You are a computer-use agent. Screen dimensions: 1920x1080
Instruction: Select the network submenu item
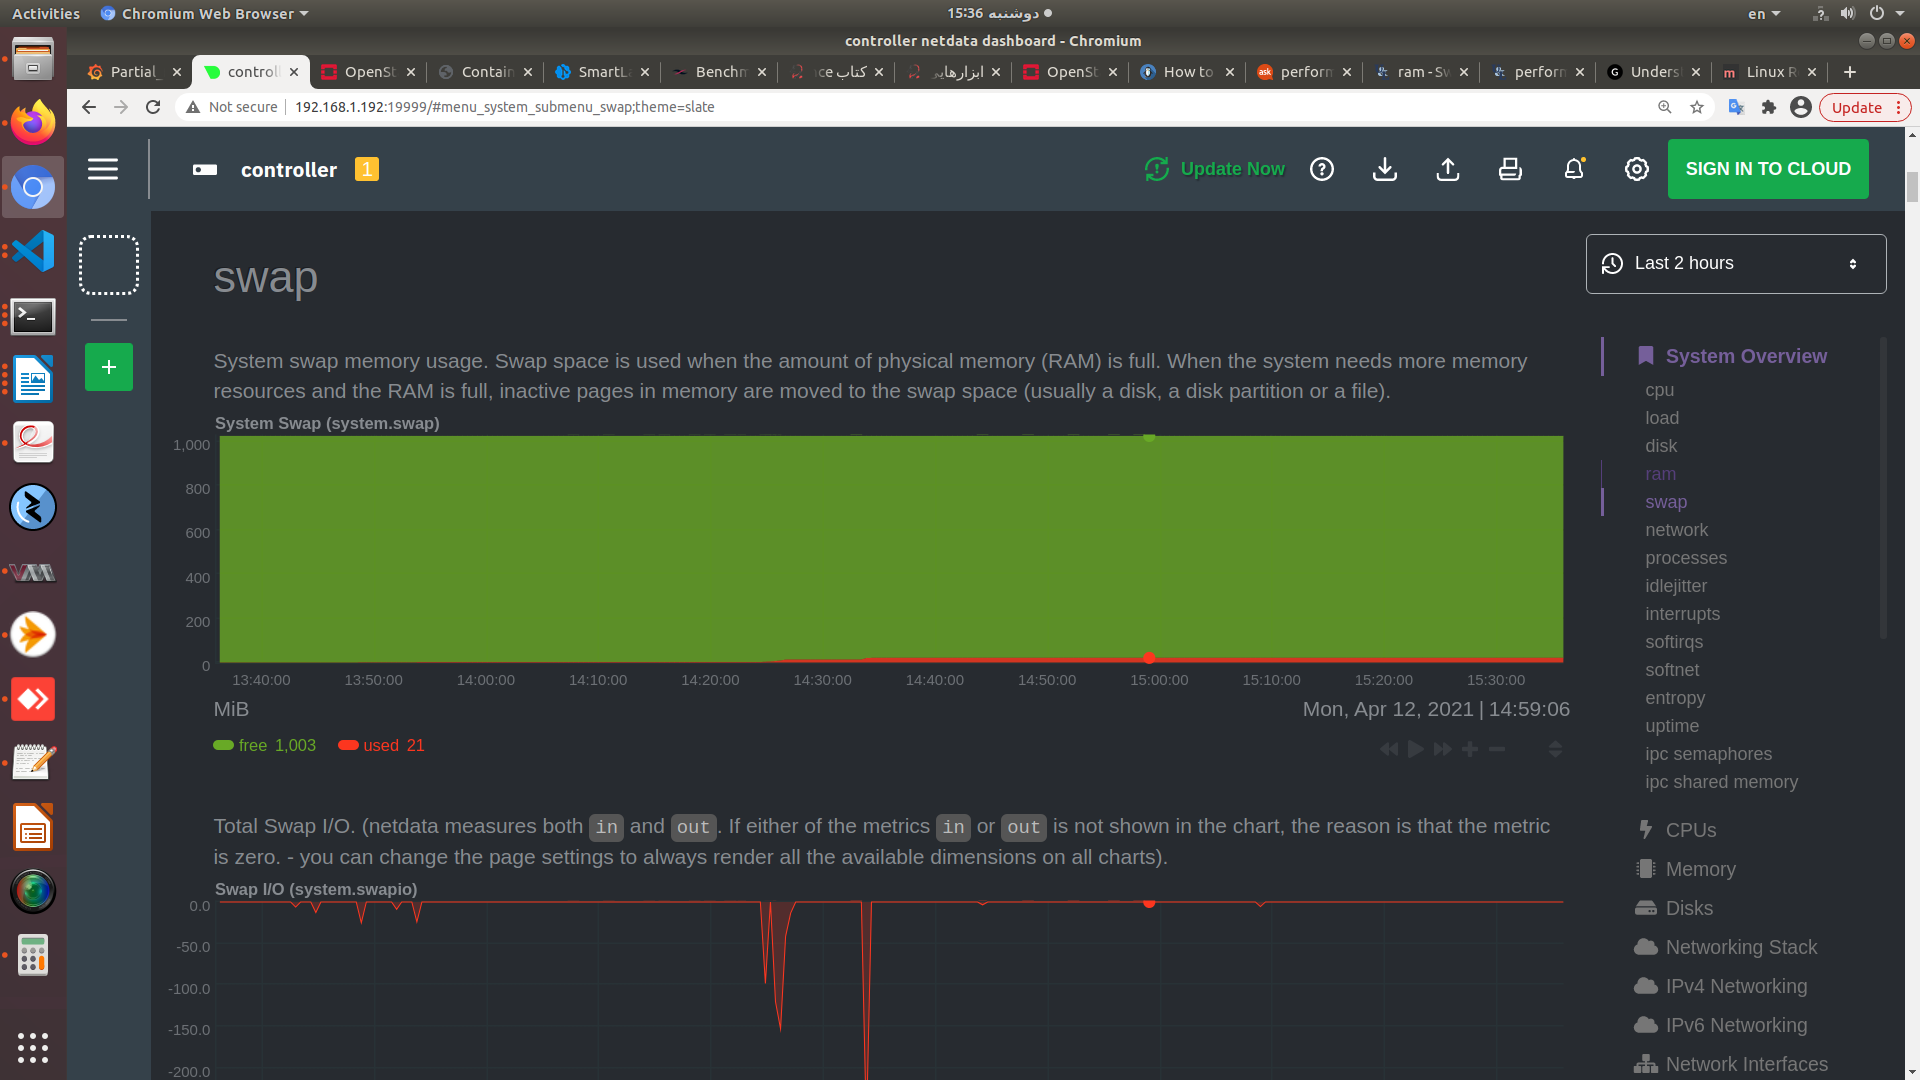click(1676, 530)
